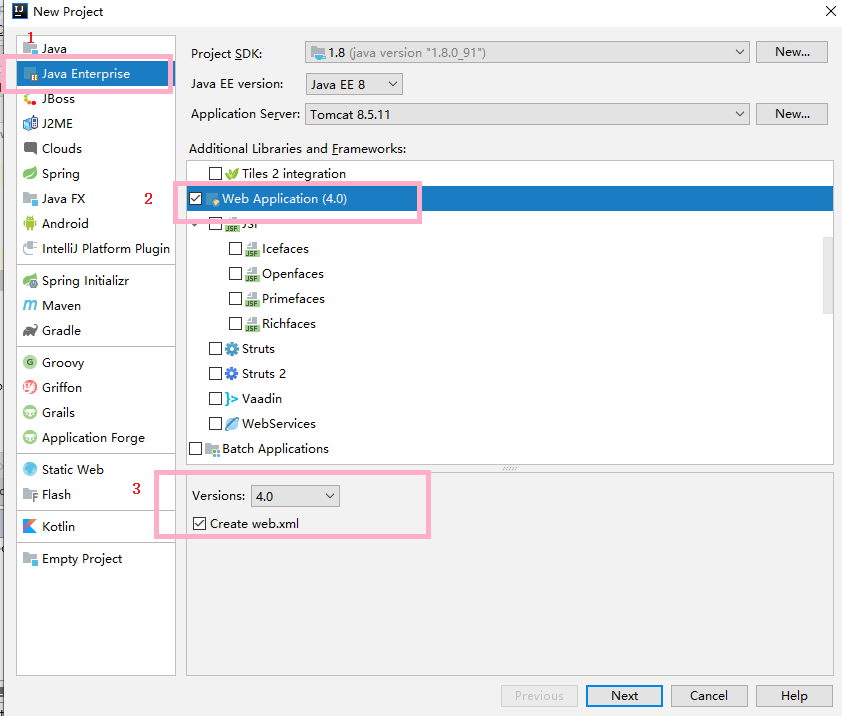Click the Struts 2 gear icon

point(231,373)
